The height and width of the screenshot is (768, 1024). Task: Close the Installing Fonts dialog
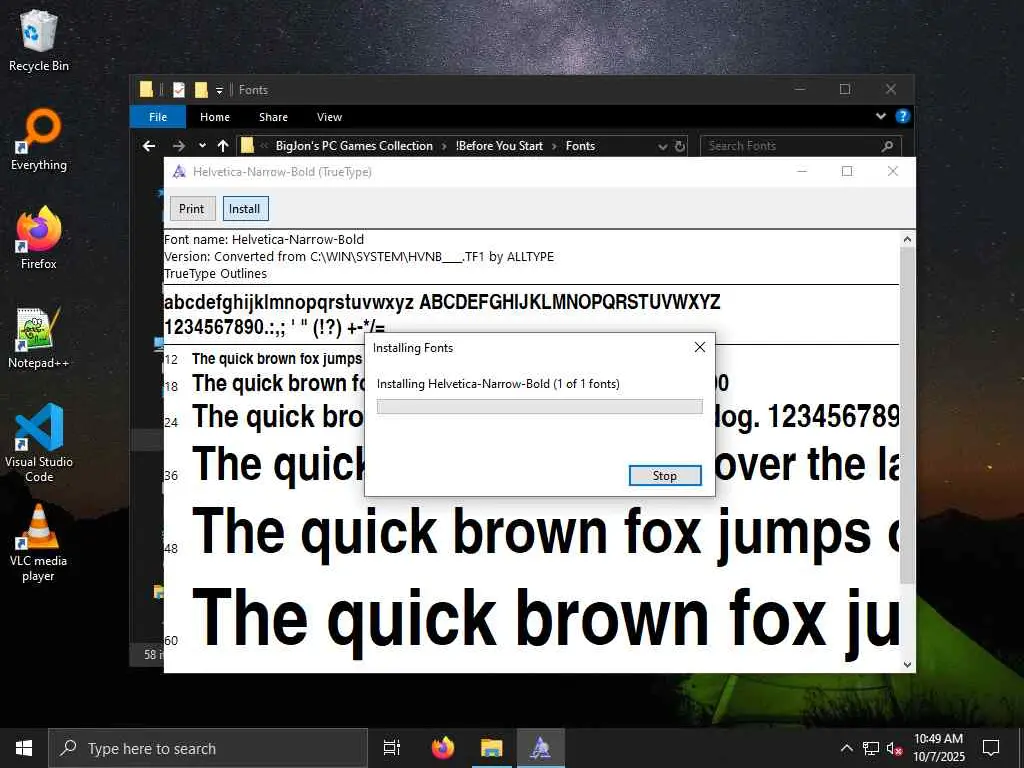(x=699, y=347)
